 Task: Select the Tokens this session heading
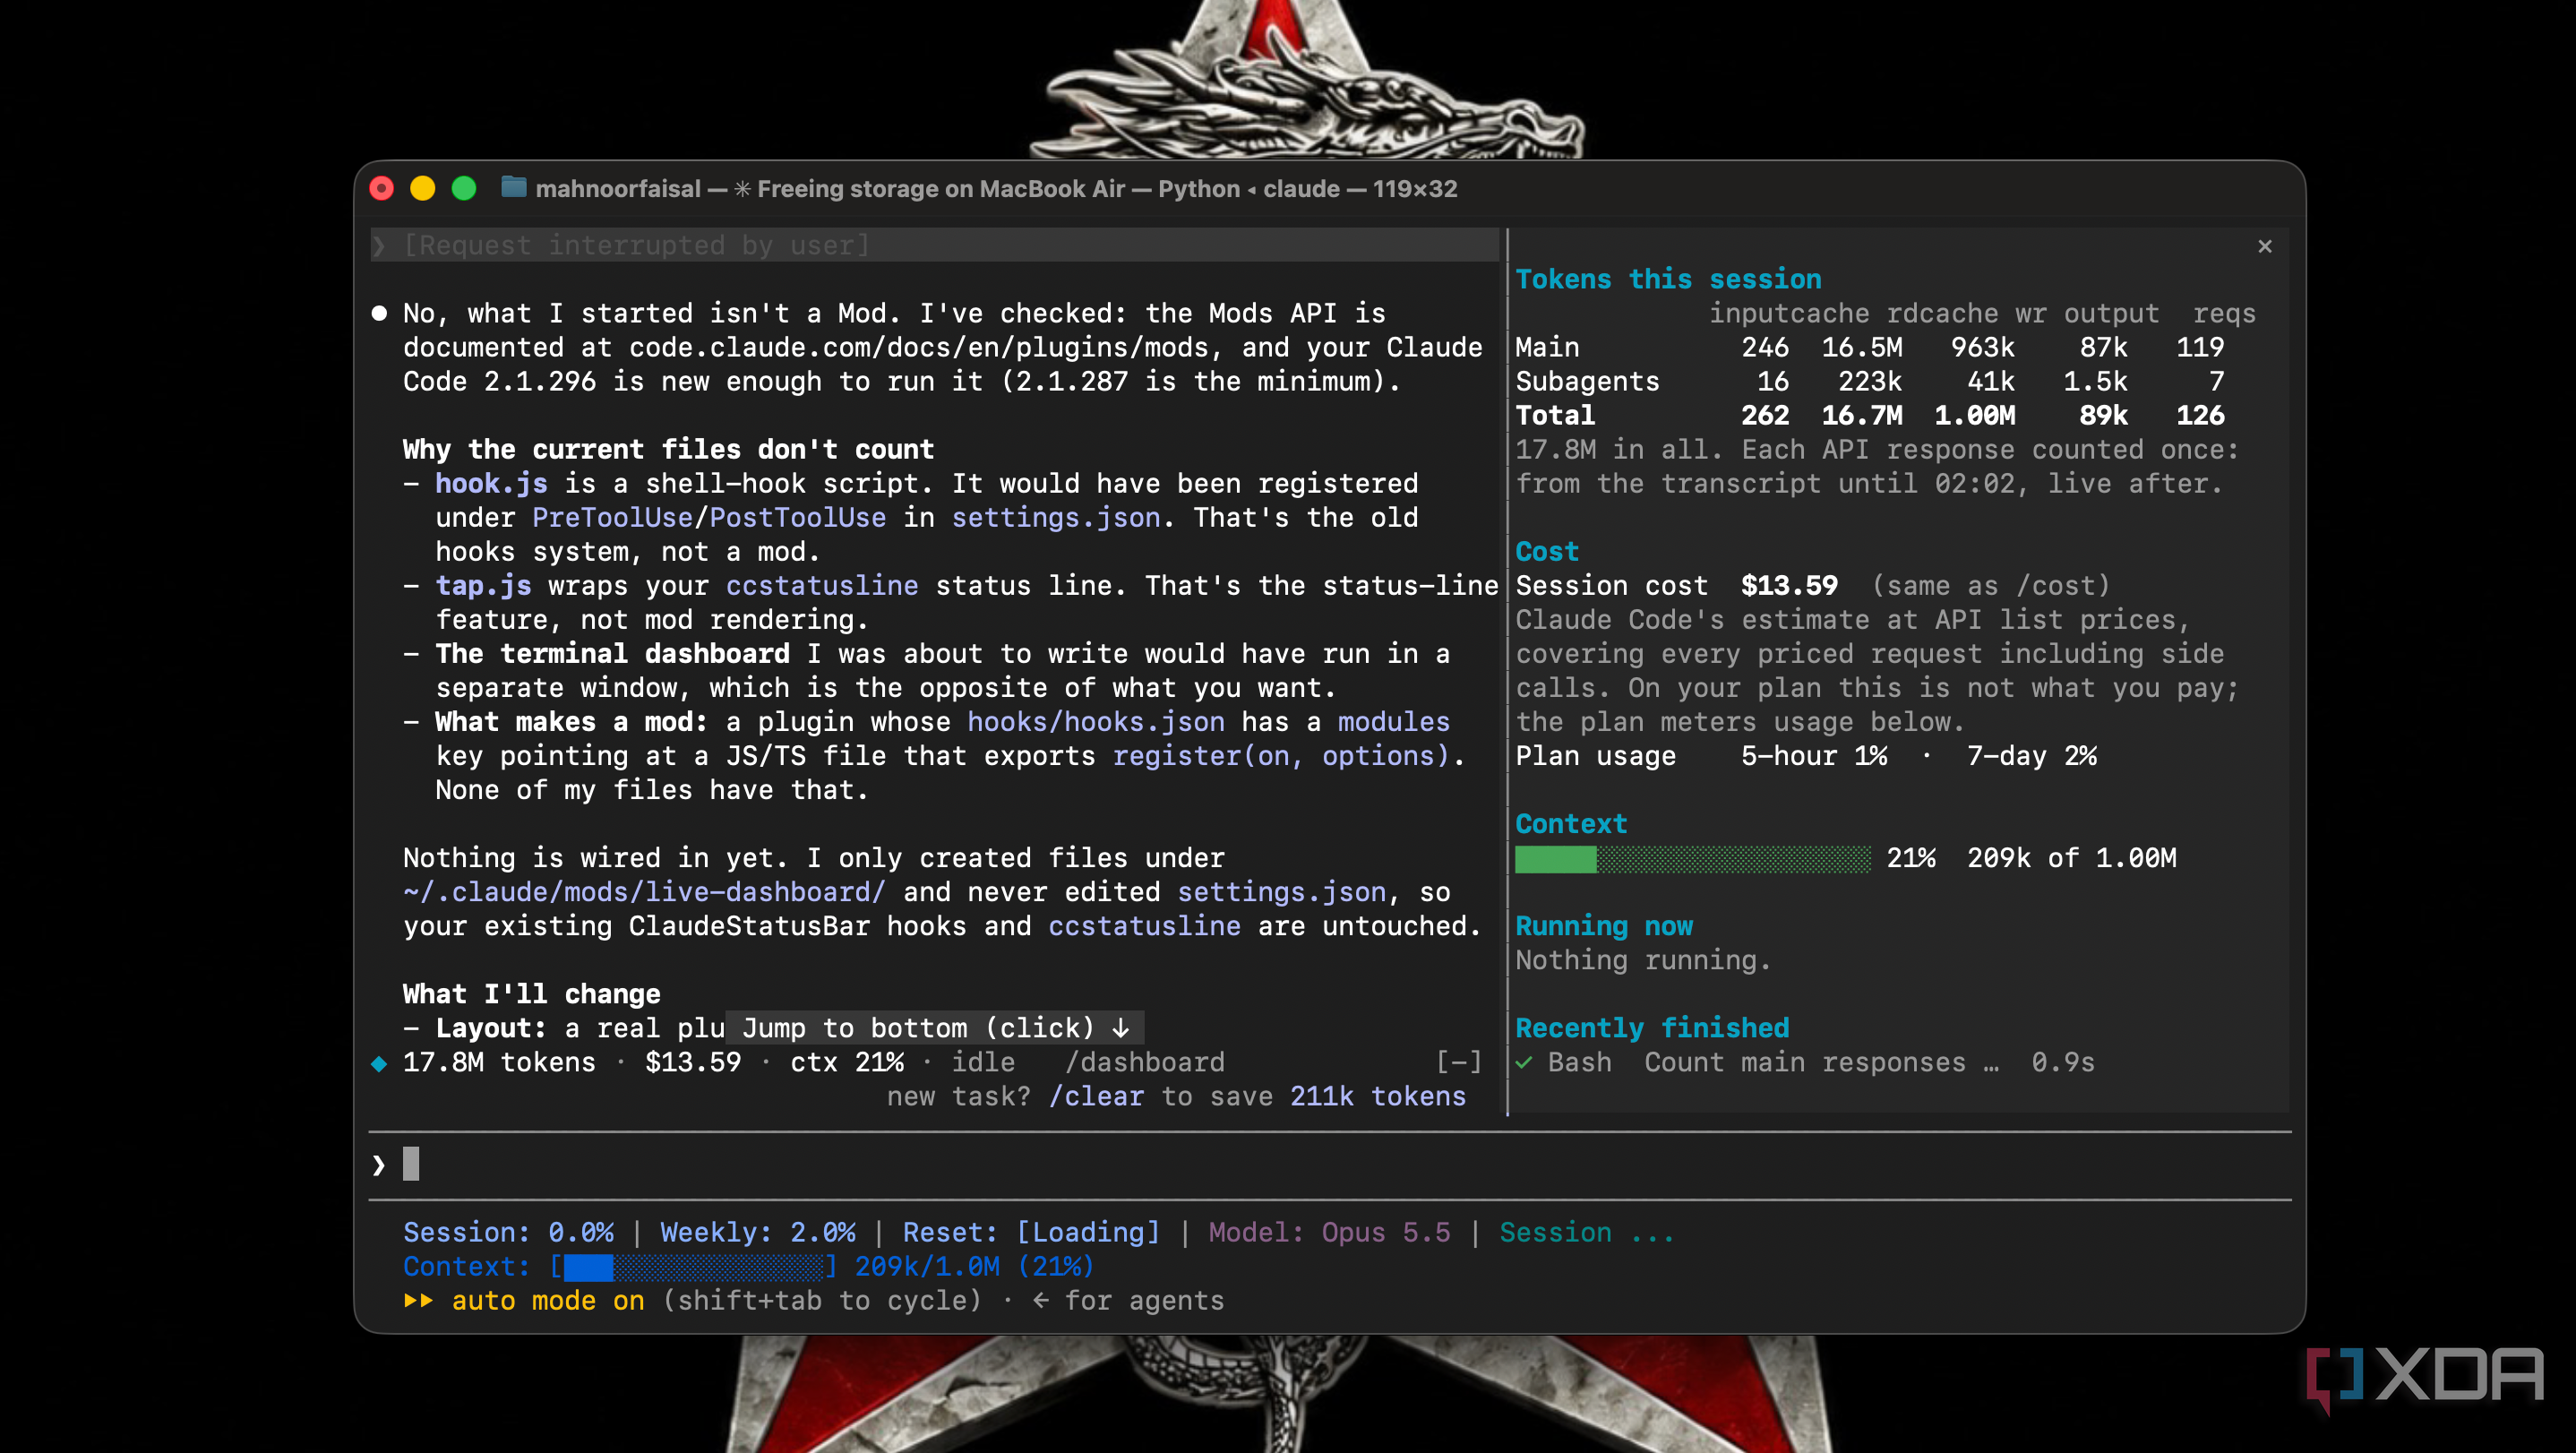1668,280
